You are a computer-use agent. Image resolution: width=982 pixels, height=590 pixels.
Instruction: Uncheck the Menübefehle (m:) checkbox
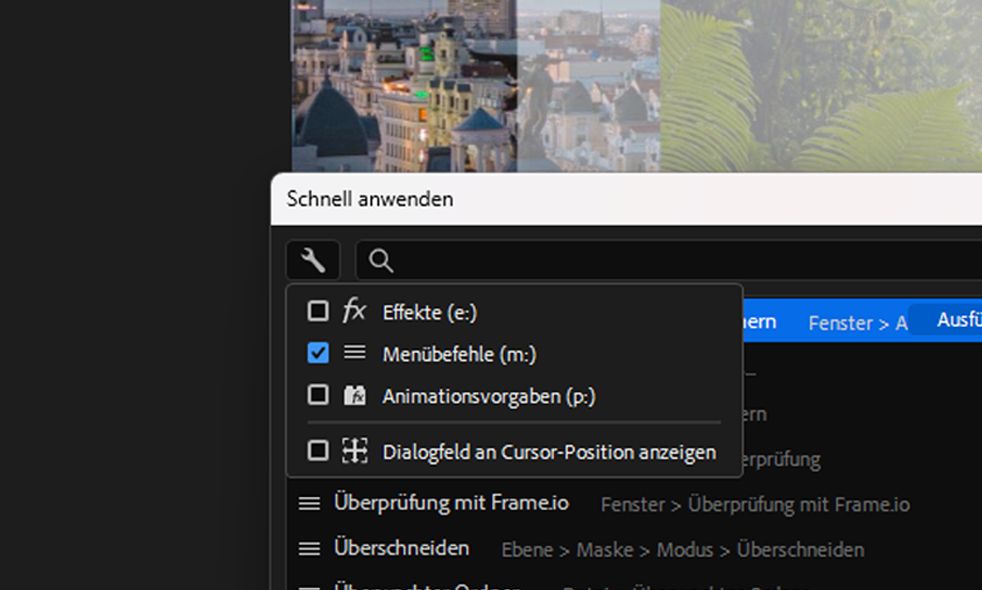(318, 353)
